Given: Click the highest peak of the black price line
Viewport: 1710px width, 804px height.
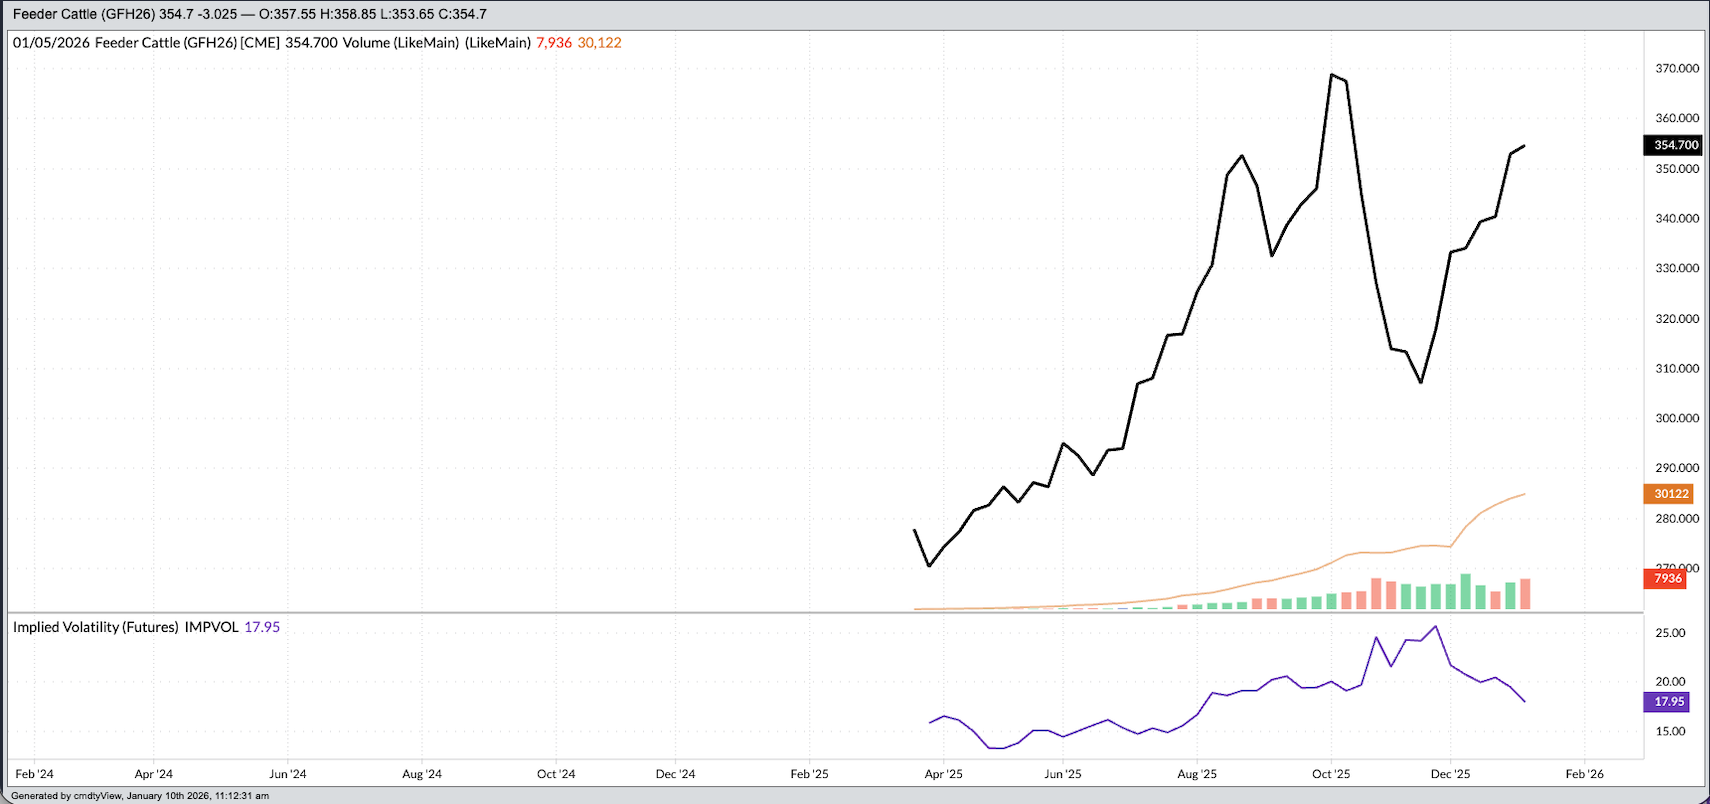Looking at the screenshot, I should (1332, 75).
